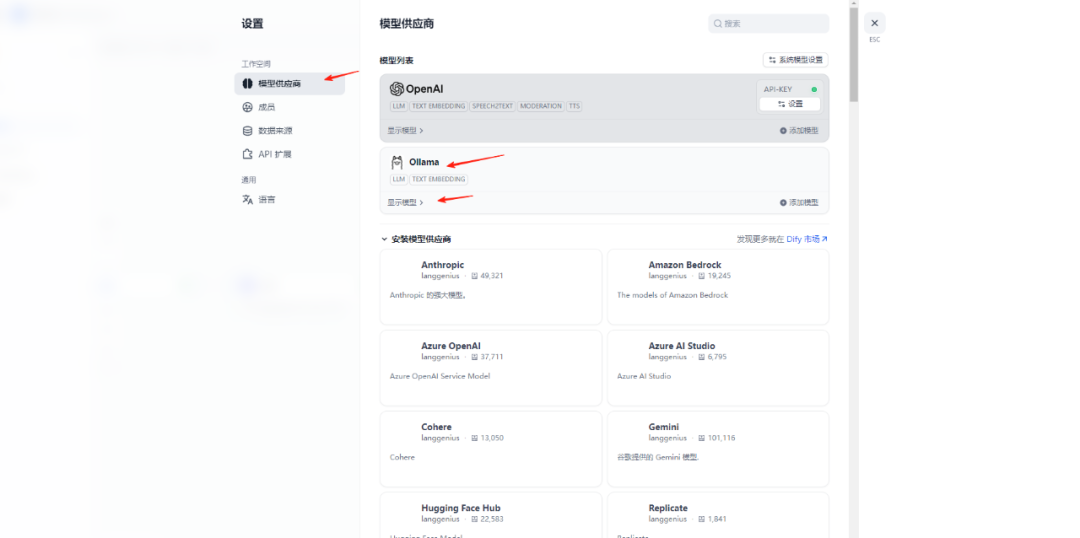Click the Ollama llama logo icon
The width and height of the screenshot is (1080, 538).
click(x=397, y=163)
